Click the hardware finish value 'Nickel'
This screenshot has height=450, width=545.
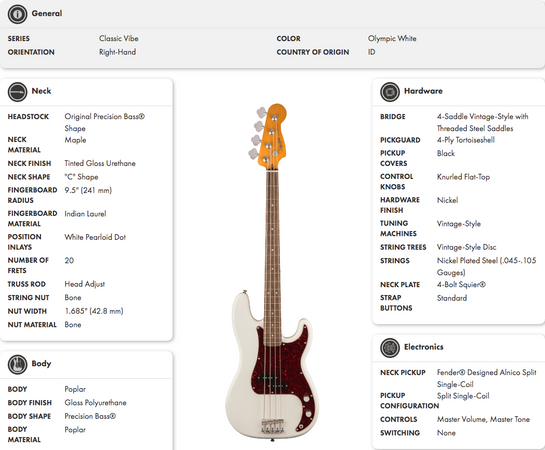point(447,201)
